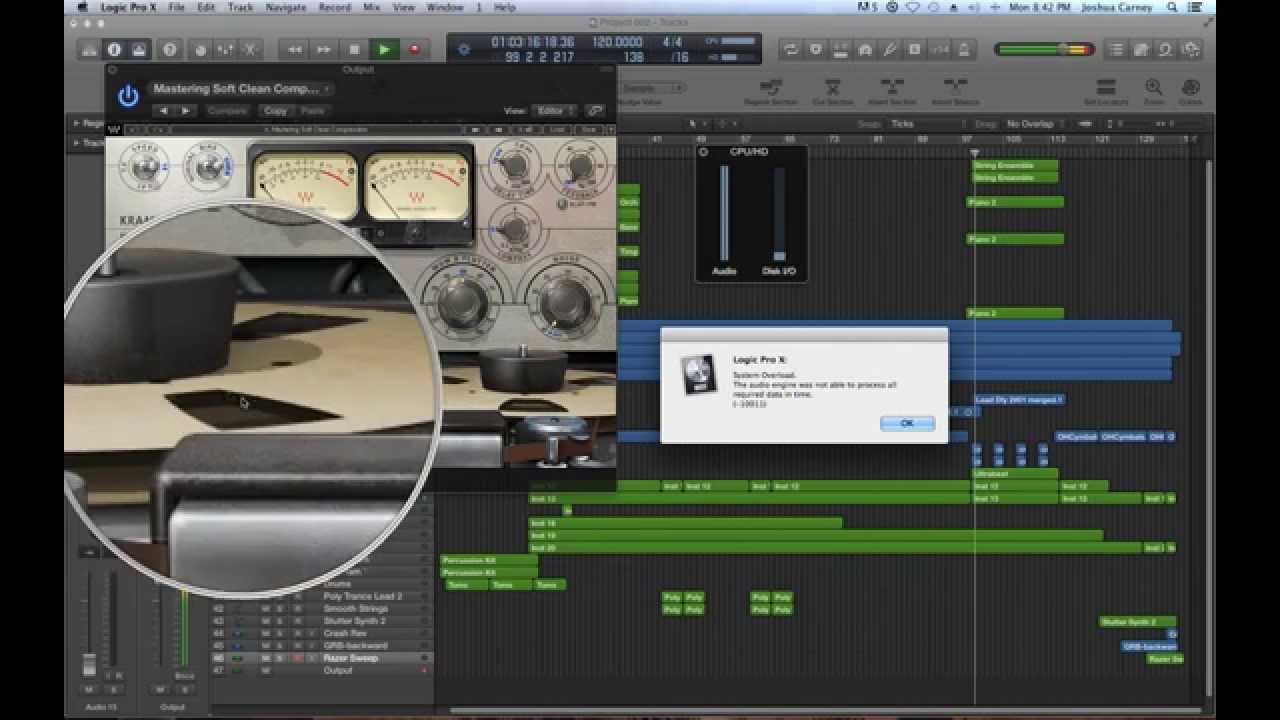Open the Mix menu
This screenshot has width=1280, height=720.
click(371, 7)
